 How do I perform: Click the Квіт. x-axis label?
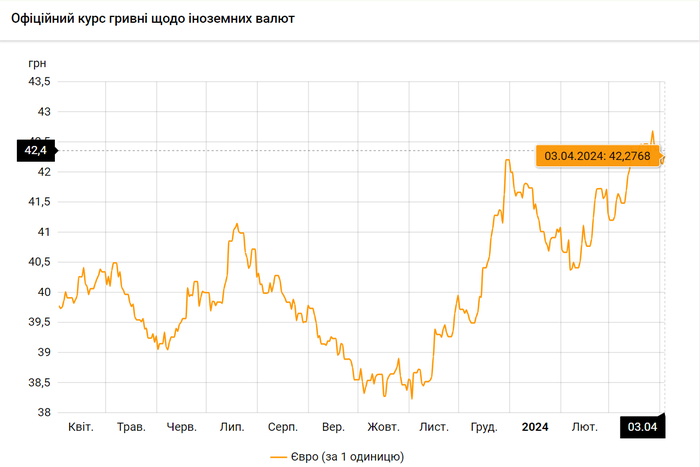(80, 427)
